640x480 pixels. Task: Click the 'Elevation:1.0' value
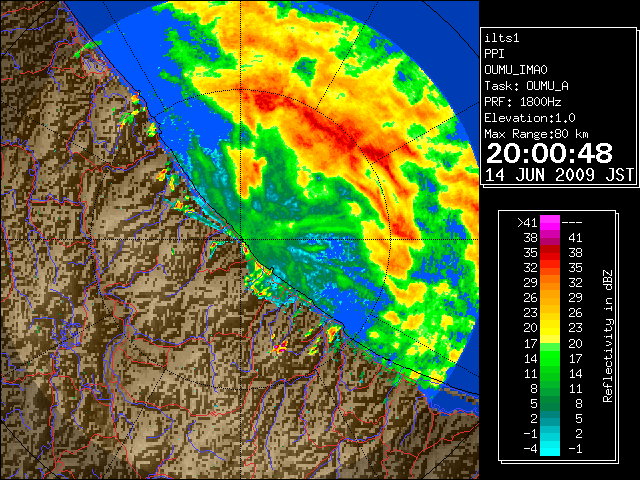click(x=530, y=118)
